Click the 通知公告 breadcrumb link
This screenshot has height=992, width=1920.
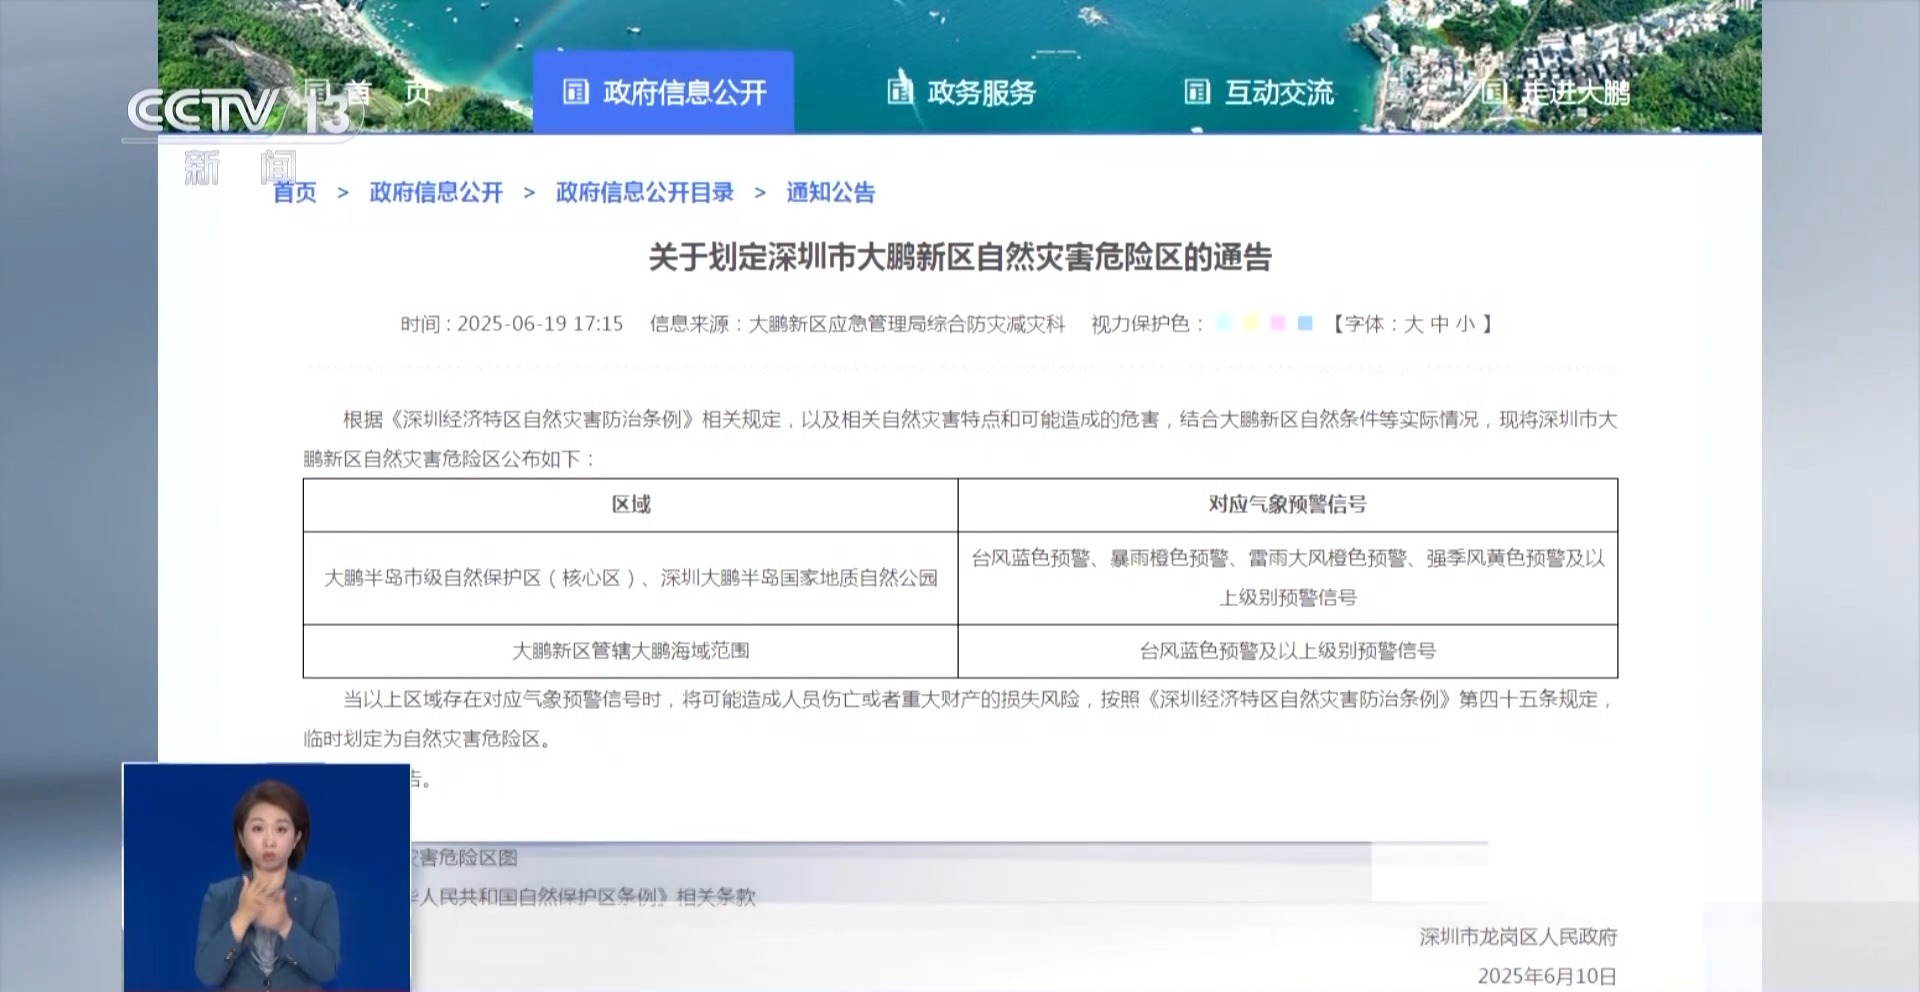tap(830, 192)
